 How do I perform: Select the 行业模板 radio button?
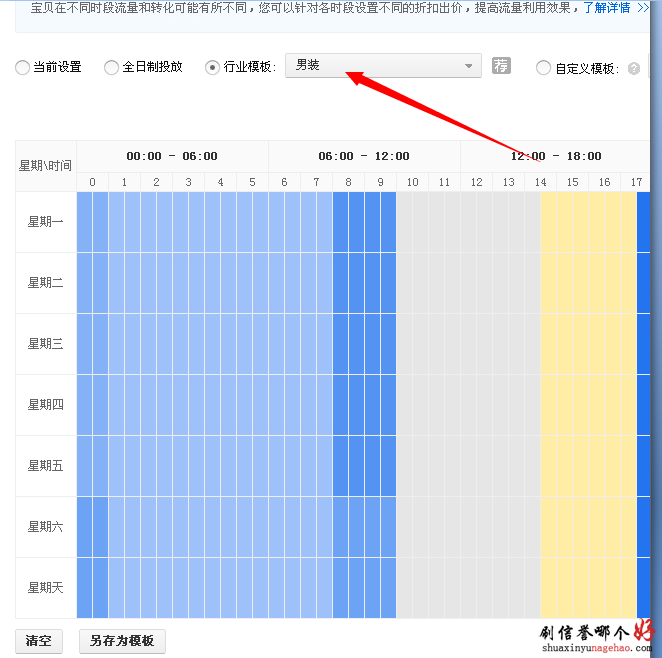coord(212,68)
